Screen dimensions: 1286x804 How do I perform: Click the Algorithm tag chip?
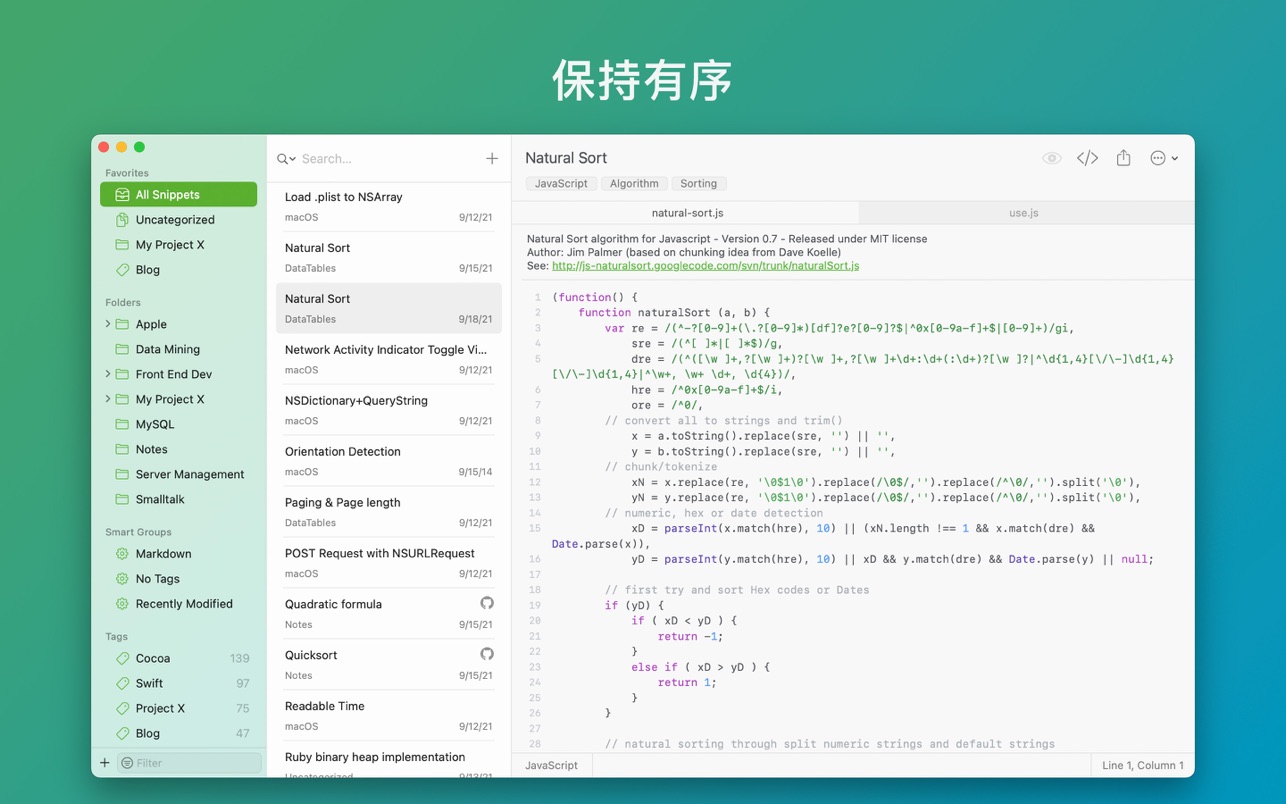tap(634, 183)
